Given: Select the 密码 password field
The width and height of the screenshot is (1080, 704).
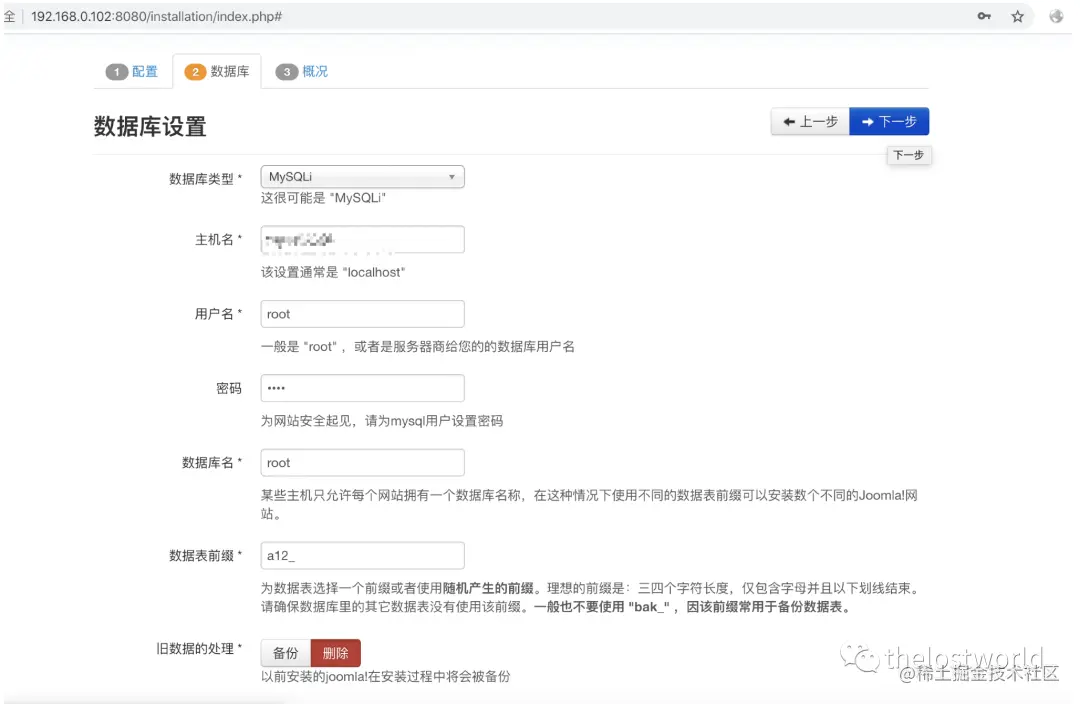Looking at the screenshot, I should [362, 388].
